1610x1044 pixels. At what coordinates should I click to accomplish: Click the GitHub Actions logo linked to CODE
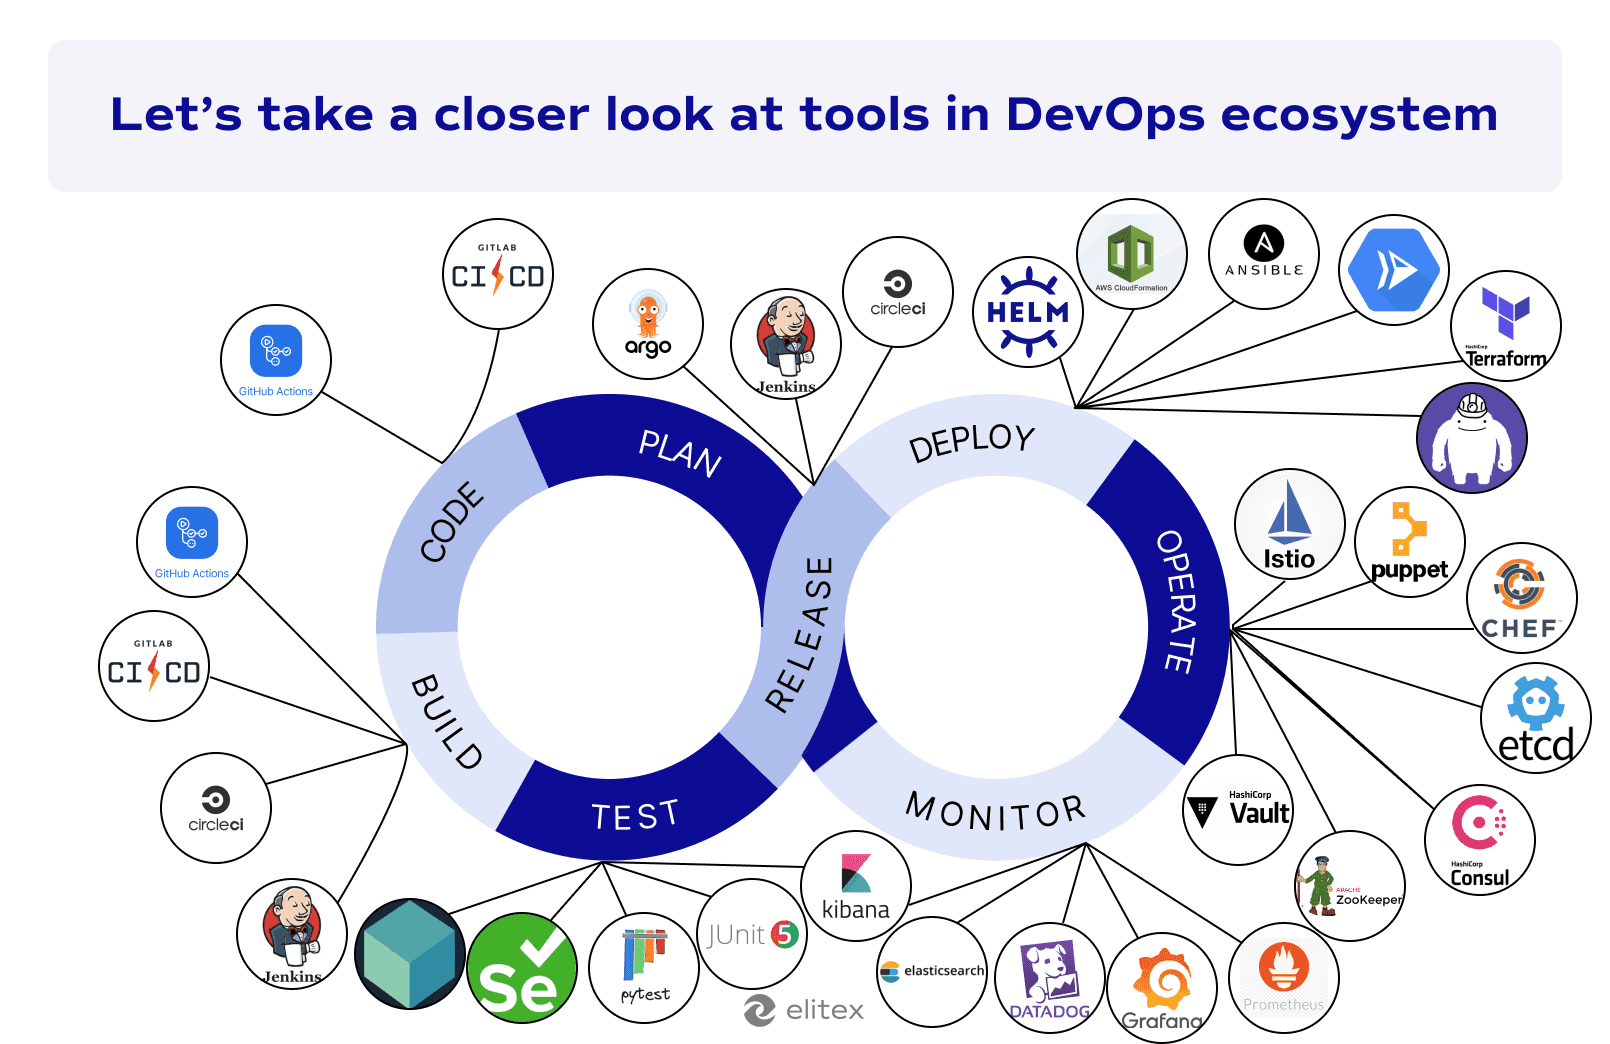[276, 360]
